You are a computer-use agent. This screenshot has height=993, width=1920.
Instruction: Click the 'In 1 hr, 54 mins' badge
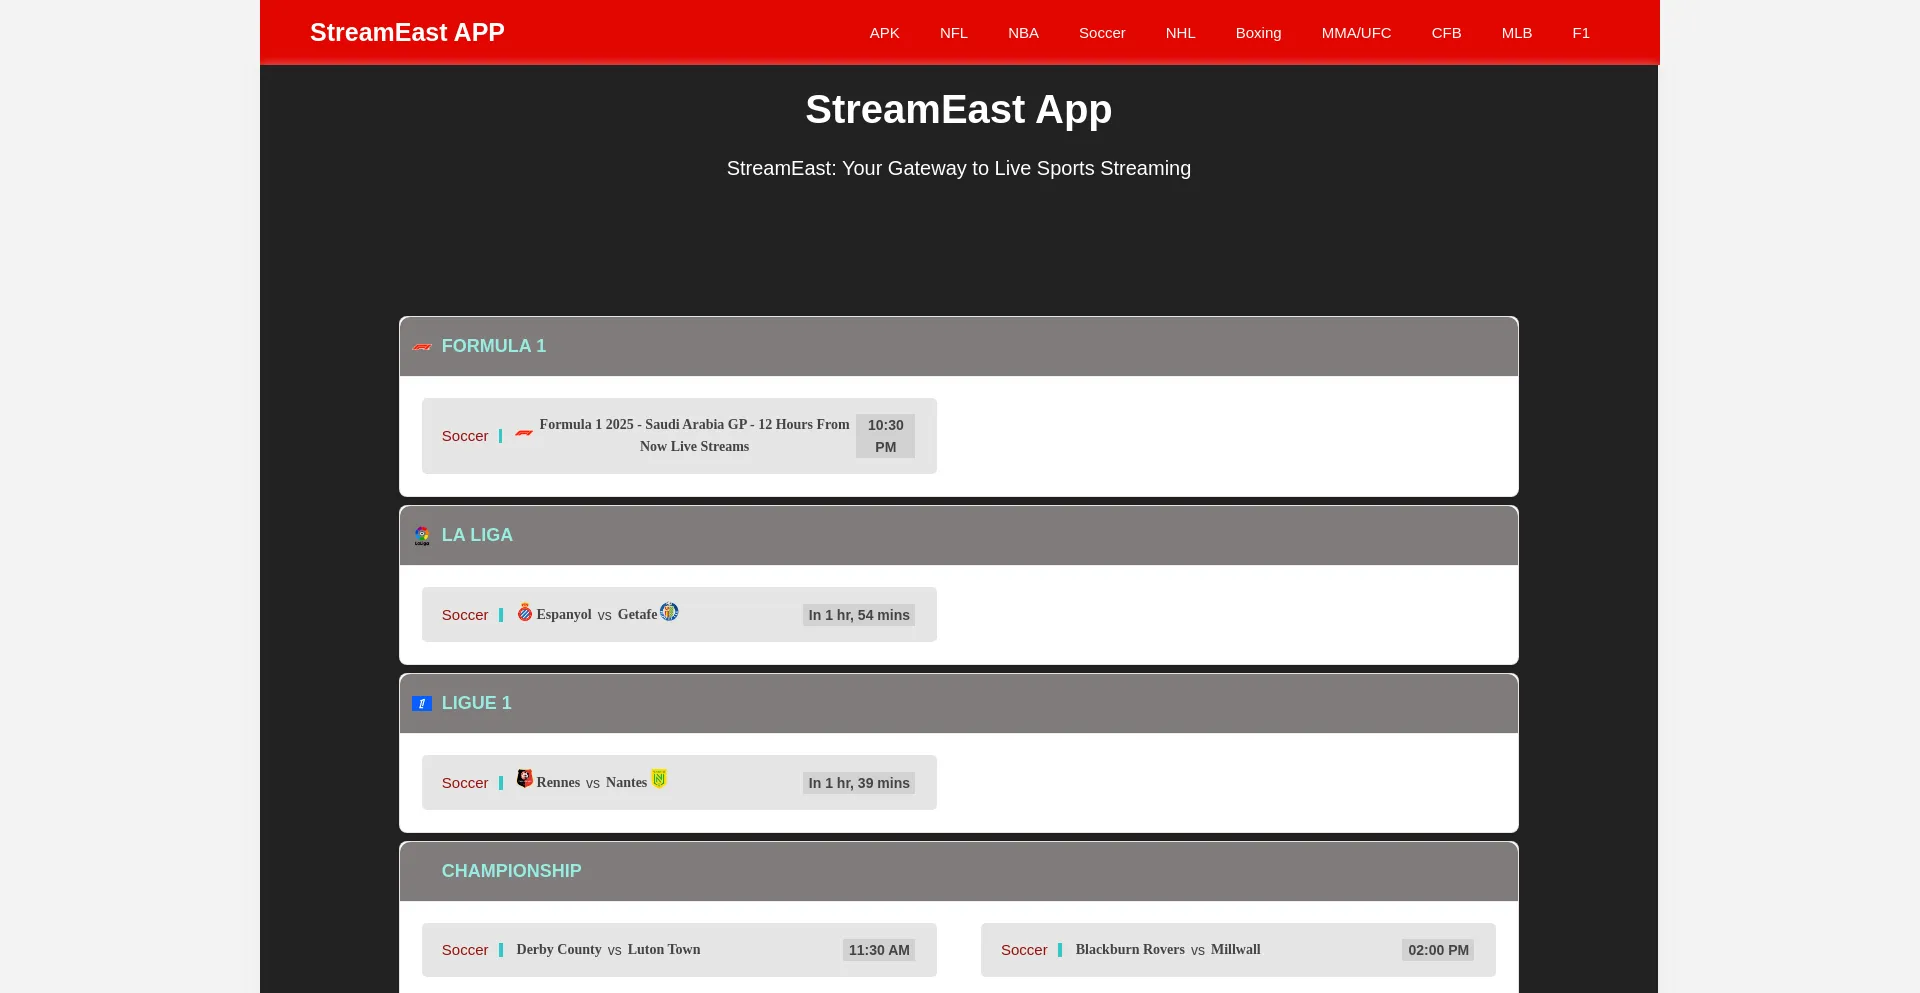[x=859, y=615]
